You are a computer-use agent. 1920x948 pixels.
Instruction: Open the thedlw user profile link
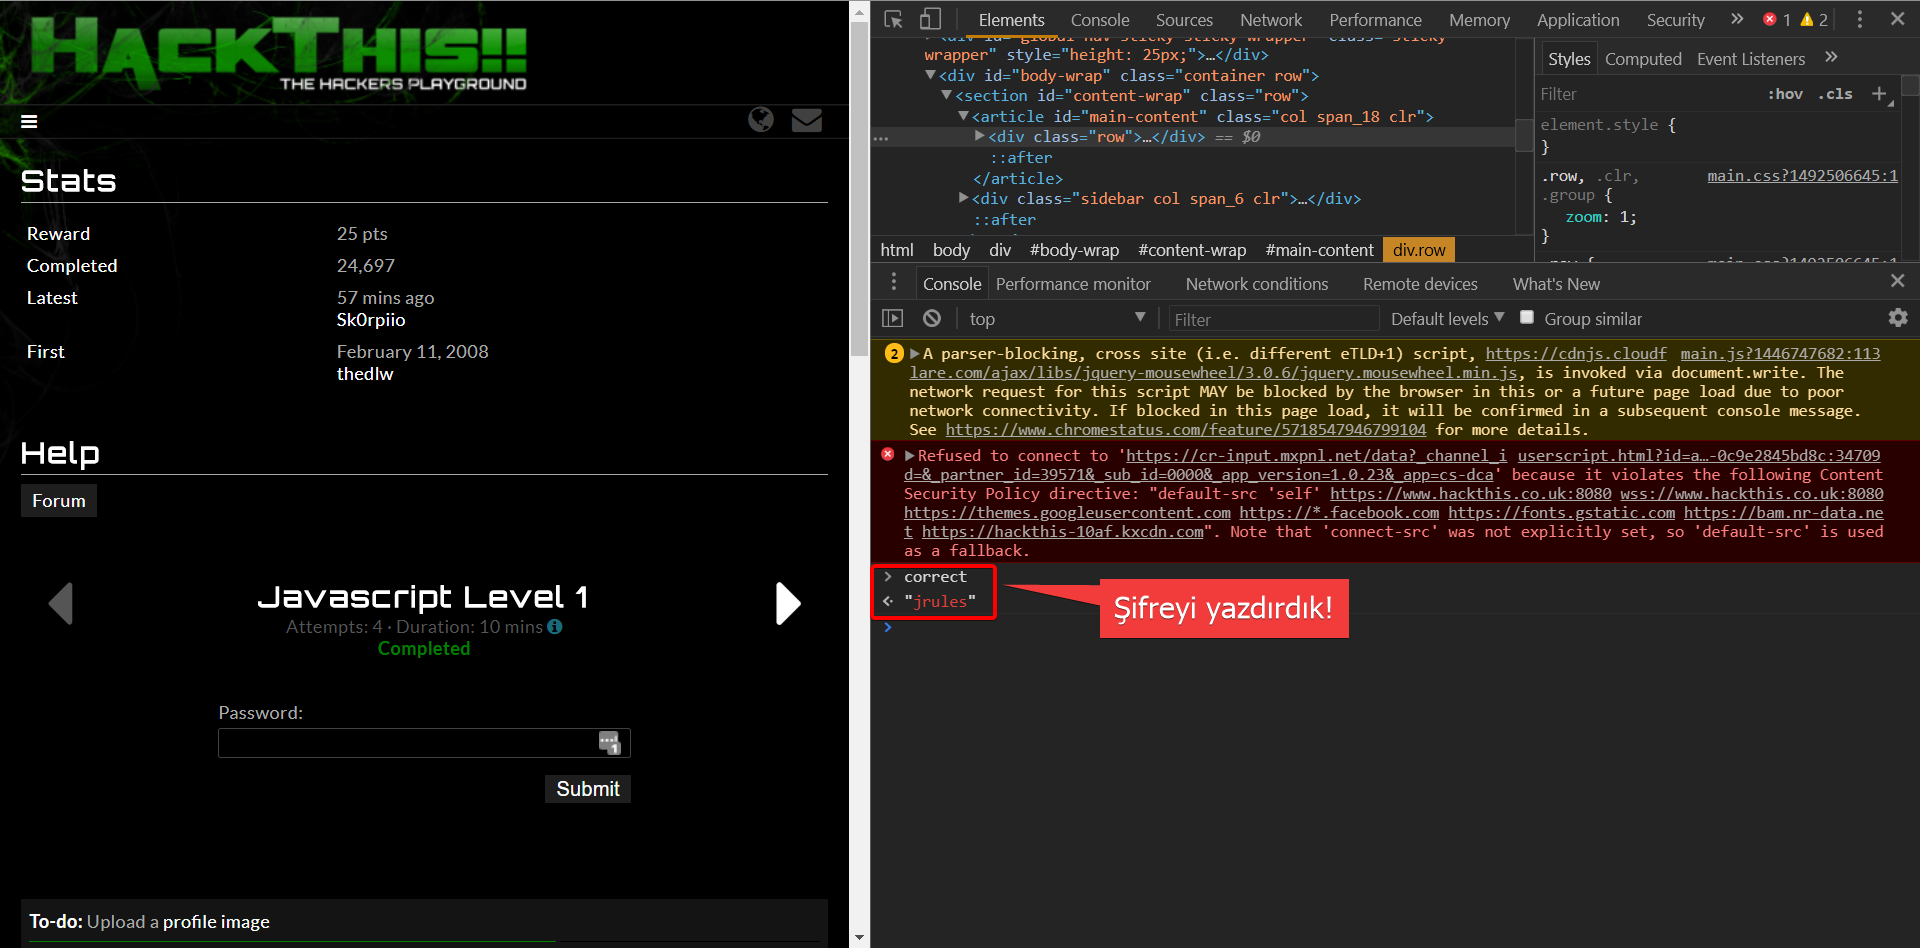point(365,374)
